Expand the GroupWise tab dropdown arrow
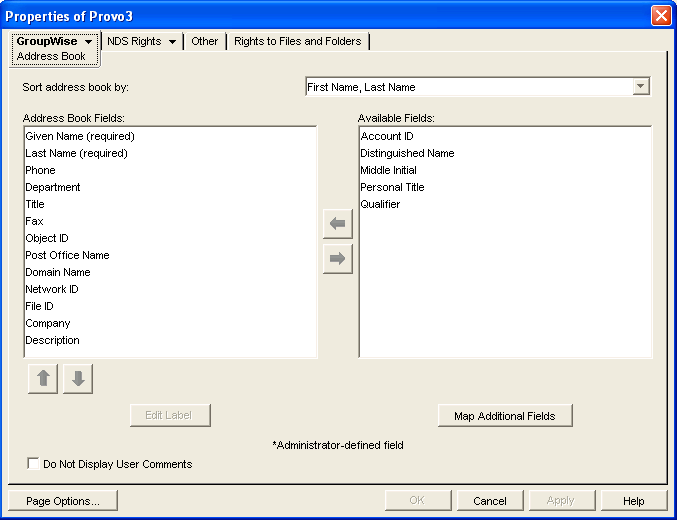677x520 pixels. [89, 41]
